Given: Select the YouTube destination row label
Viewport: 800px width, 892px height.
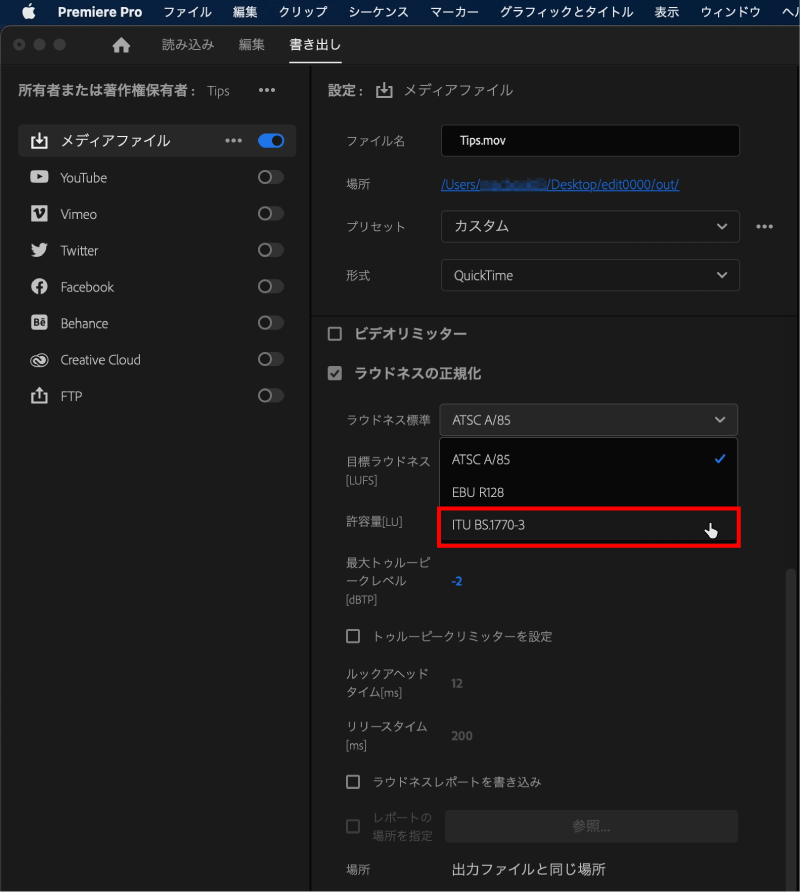Looking at the screenshot, I should pos(84,177).
